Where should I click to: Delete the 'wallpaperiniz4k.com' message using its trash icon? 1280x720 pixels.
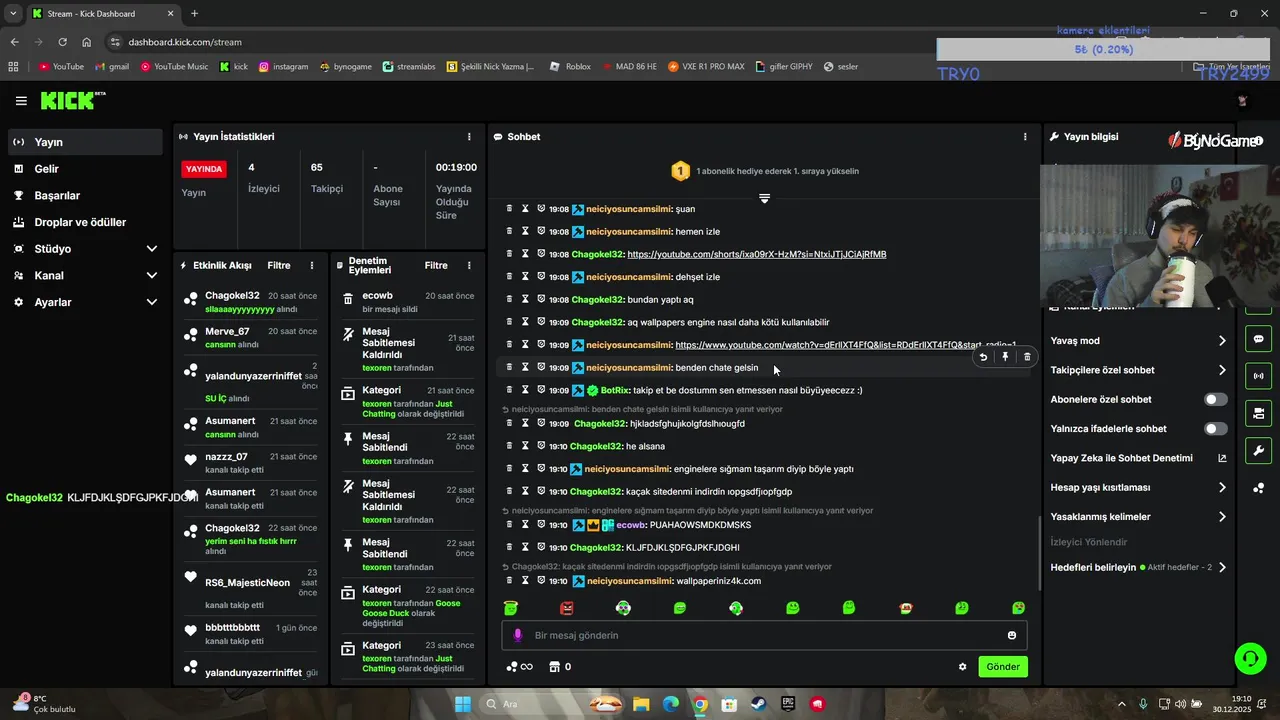pos(509,580)
